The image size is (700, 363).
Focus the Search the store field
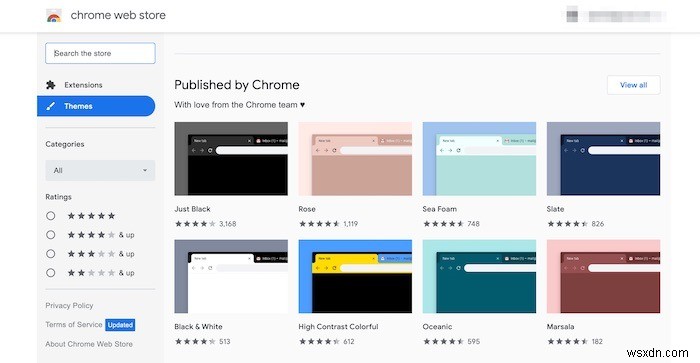tap(100, 53)
